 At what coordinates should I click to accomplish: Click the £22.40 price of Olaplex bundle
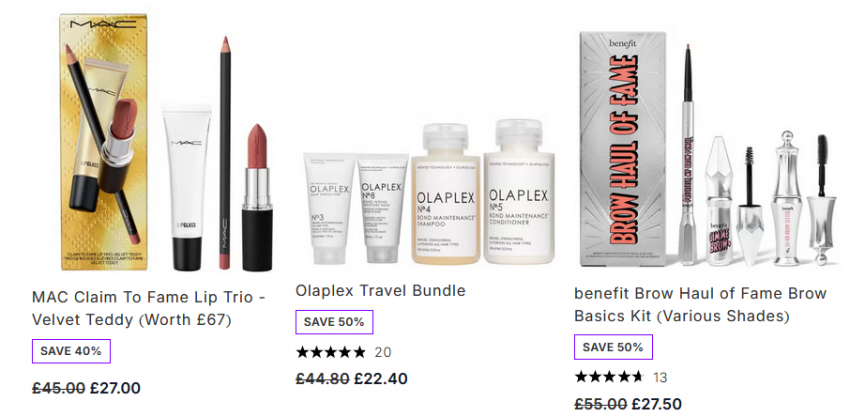381,378
